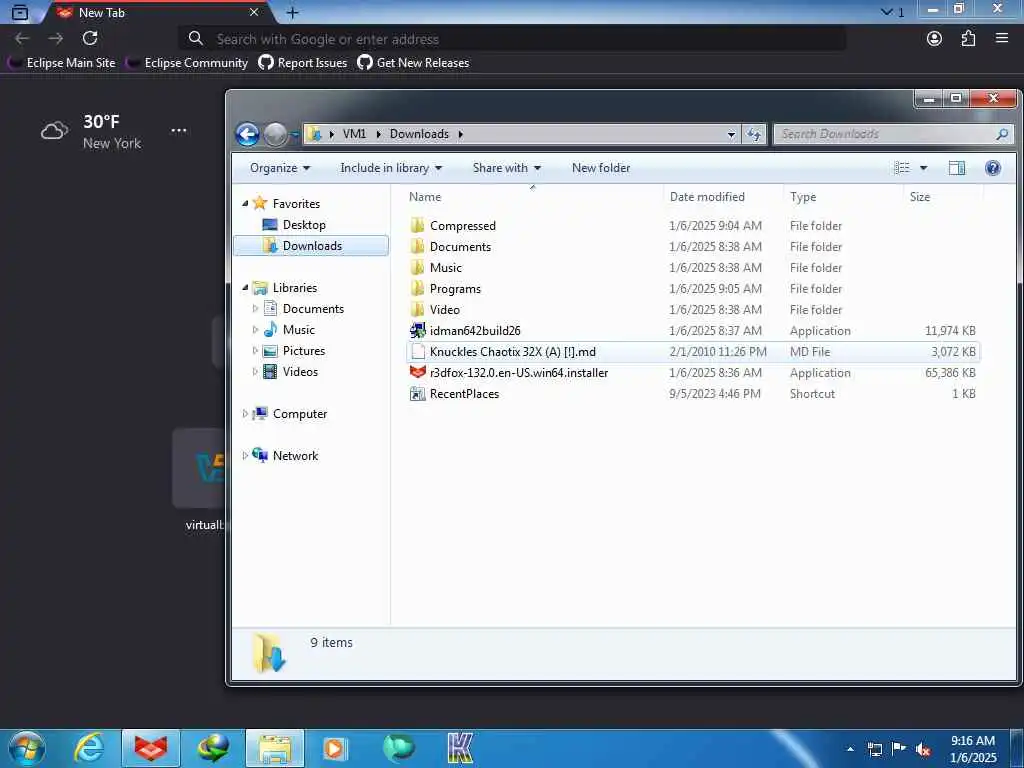Click the browser address search field
Image resolution: width=1024 pixels, height=768 pixels.
click(513, 39)
